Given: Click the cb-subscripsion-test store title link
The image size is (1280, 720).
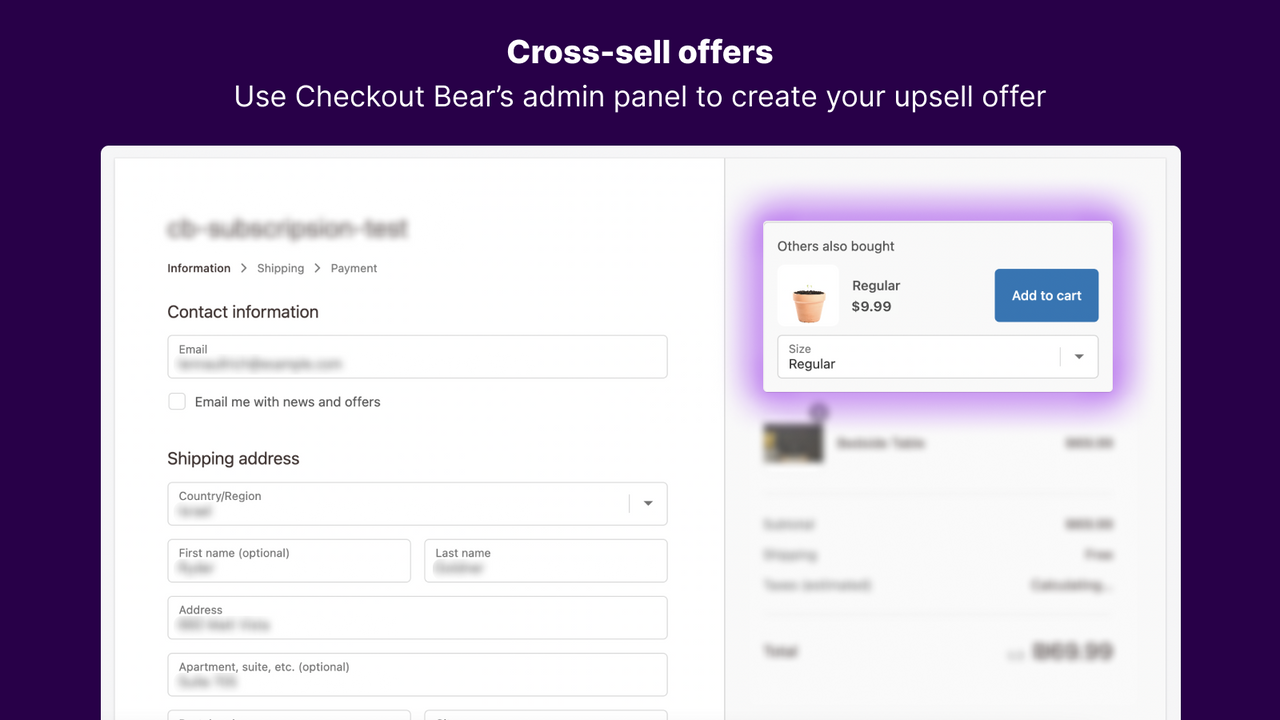Looking at the screenshot, I should [287, 229].
